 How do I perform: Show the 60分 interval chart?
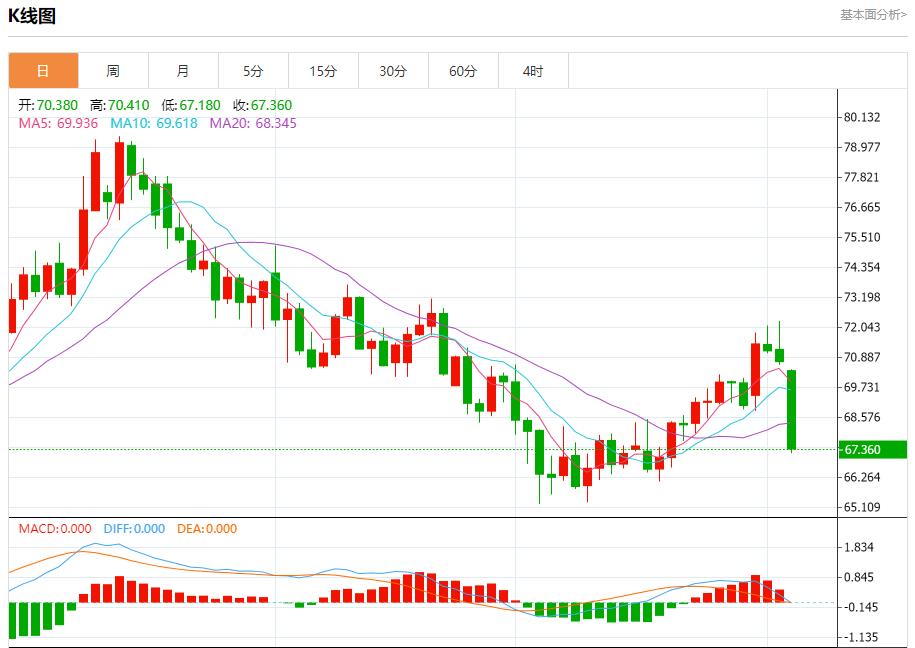(463, 71)
